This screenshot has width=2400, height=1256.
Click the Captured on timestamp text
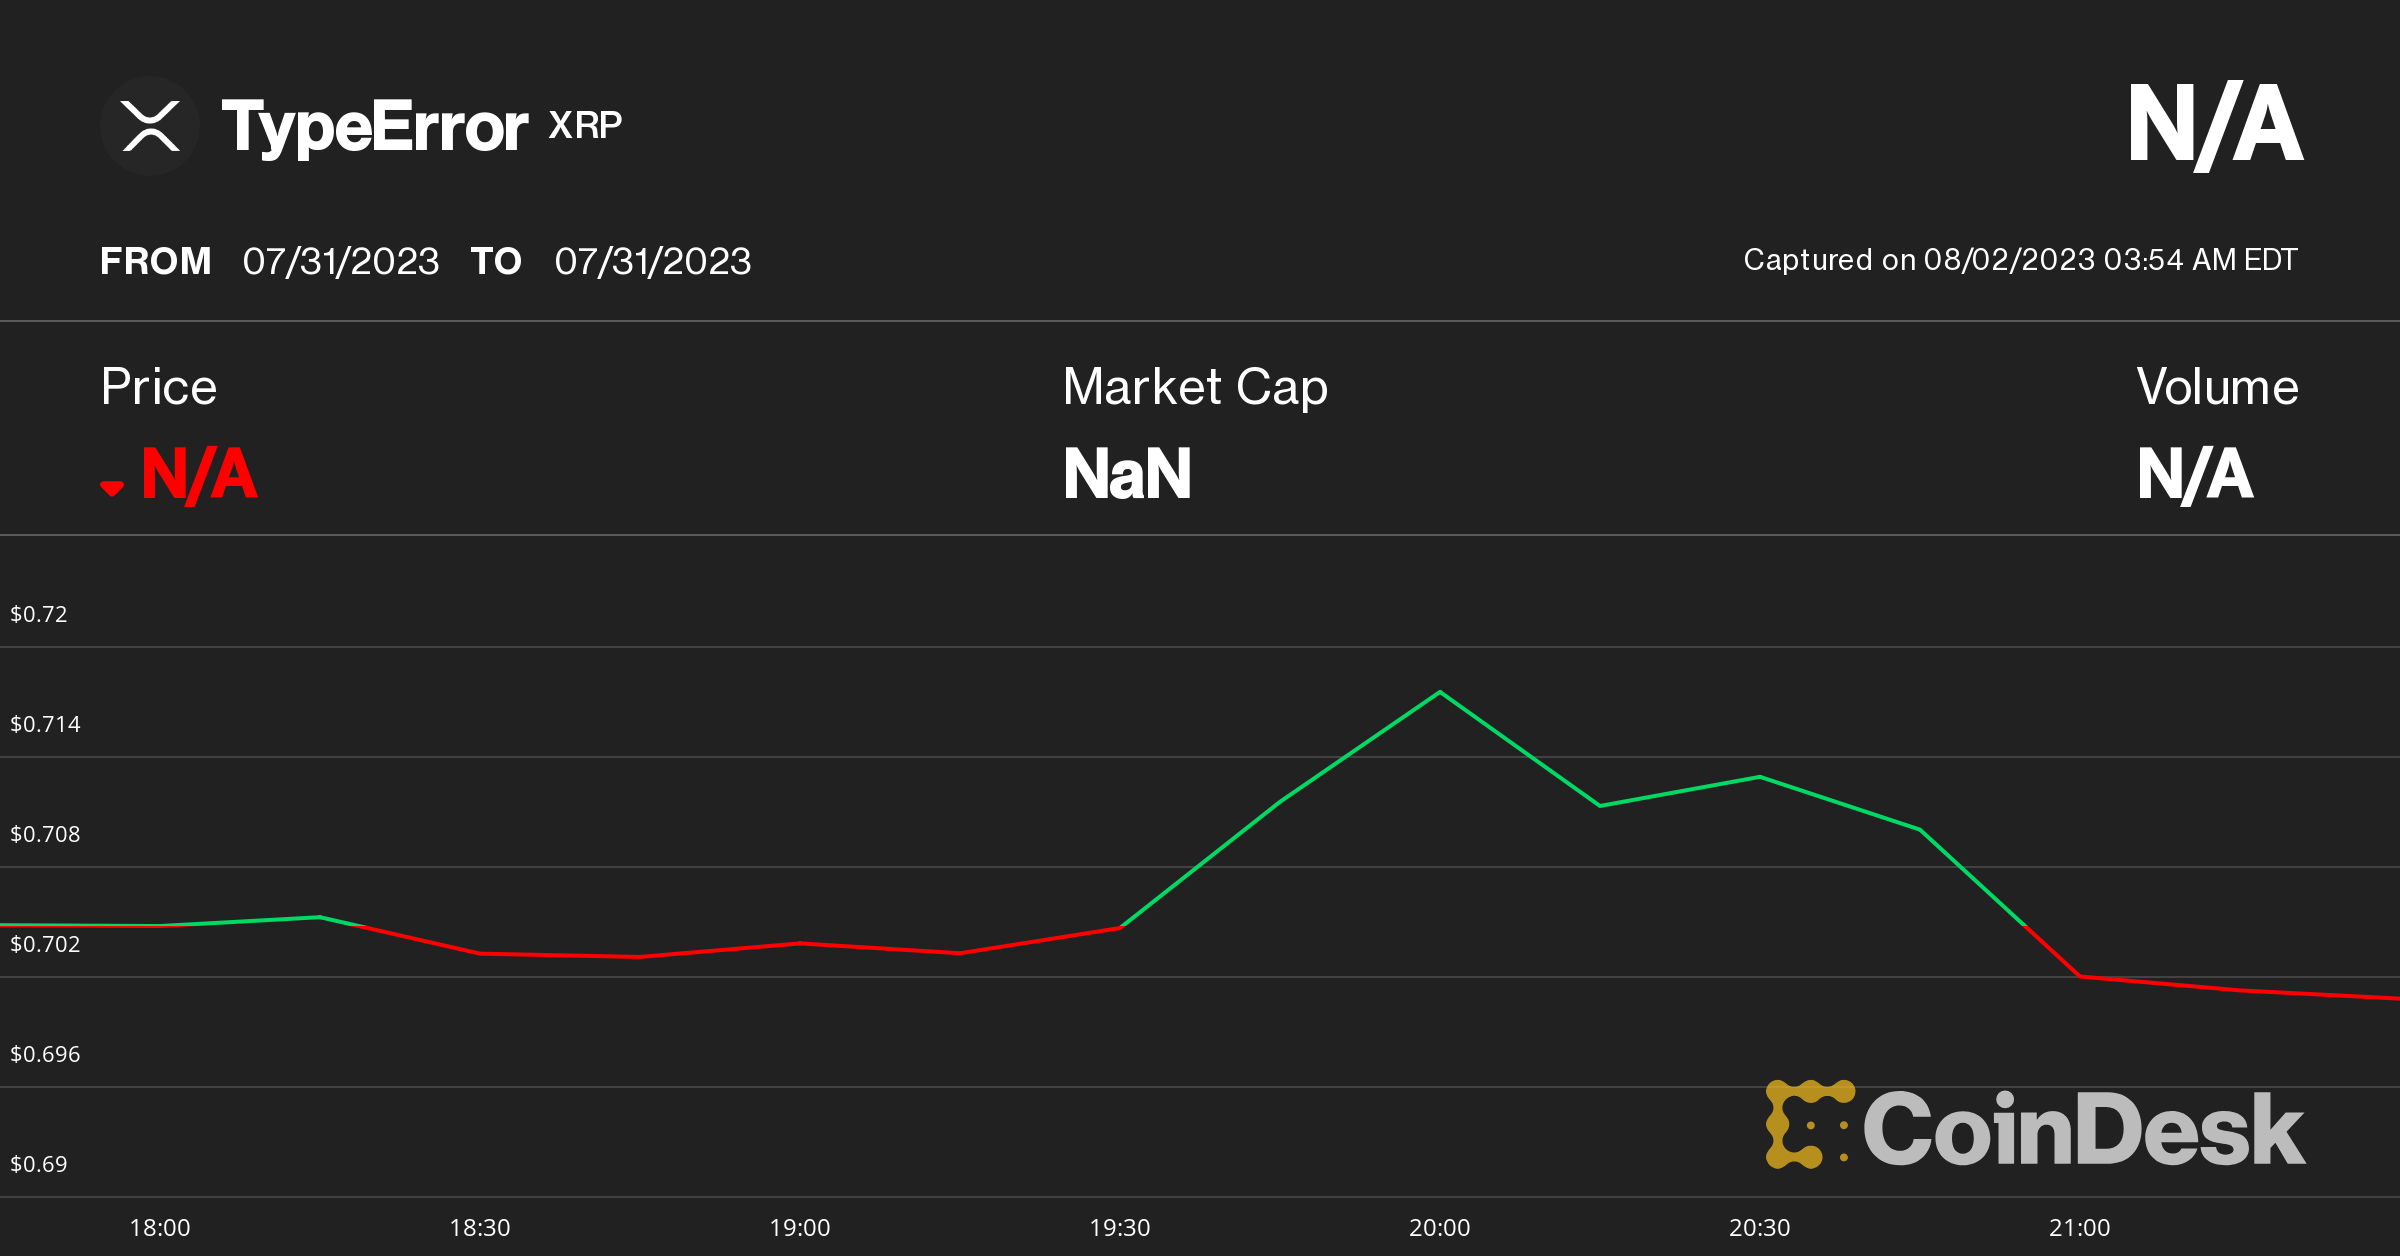tap(2020, 260)
